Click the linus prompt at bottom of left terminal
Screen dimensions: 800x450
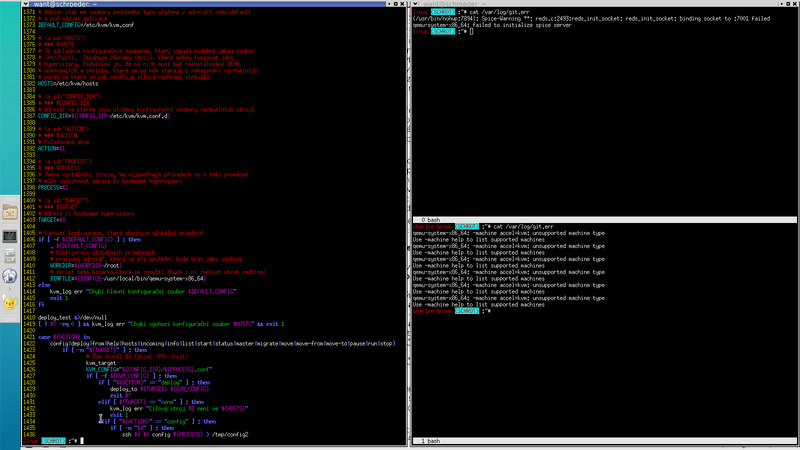(53, 441)
